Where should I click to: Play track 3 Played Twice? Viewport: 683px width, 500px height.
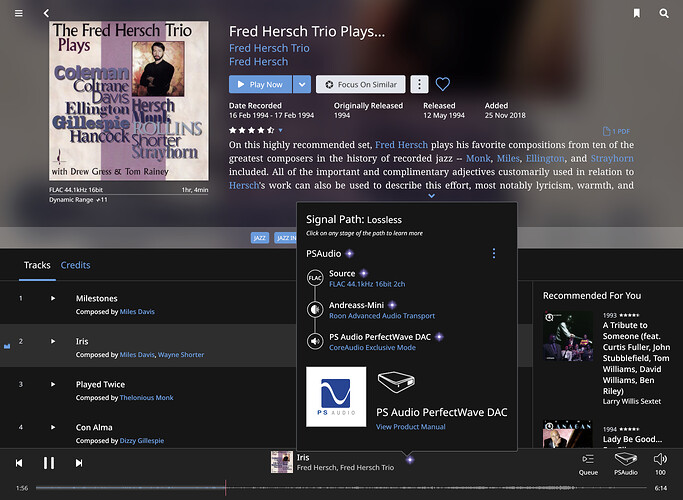pyautogui.click(x=53, y=384)
